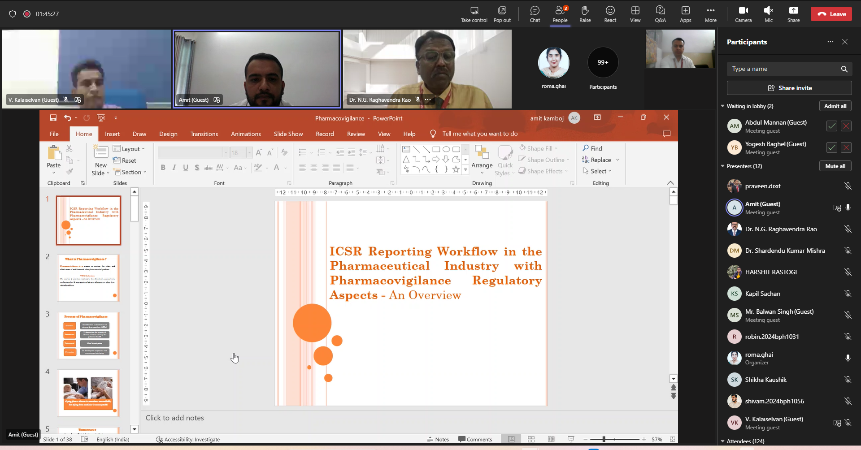861x450 pixels.
Task: Open the More options menu in toolbar
Action: (711, 13)
